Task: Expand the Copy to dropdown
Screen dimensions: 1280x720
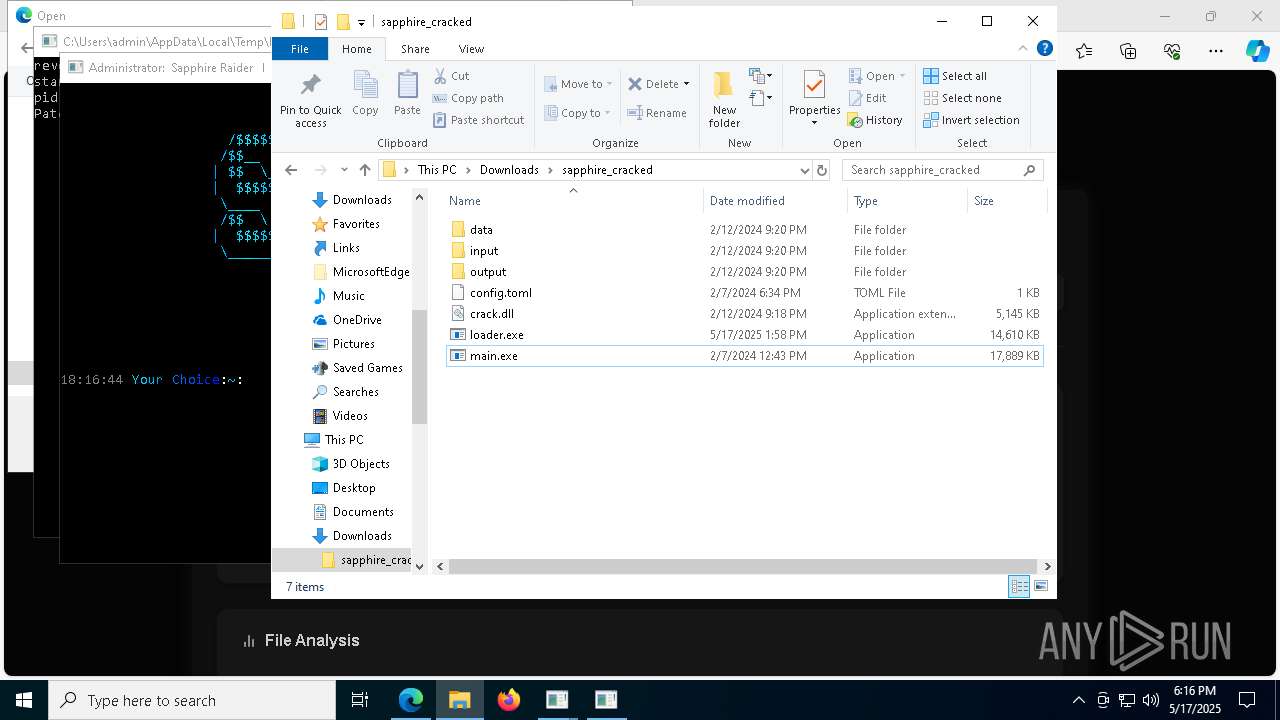Action: (x=608, y=113)
